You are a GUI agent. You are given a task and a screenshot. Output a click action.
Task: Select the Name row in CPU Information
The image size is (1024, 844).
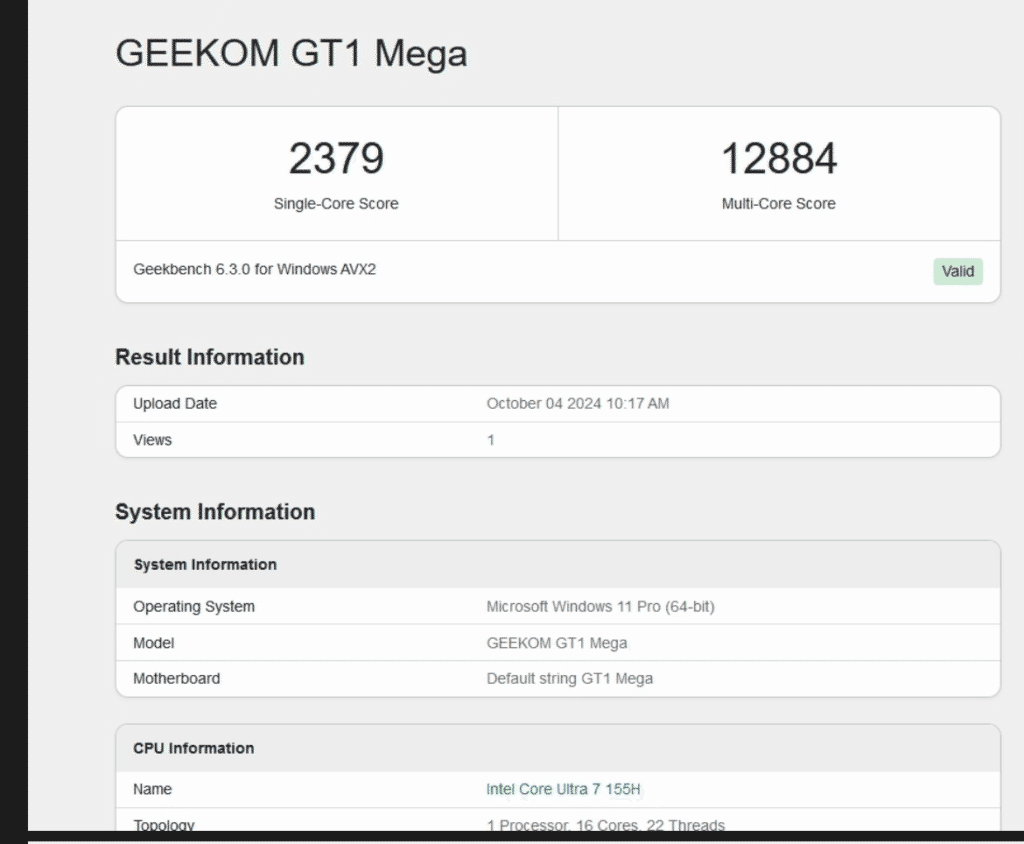400,789
